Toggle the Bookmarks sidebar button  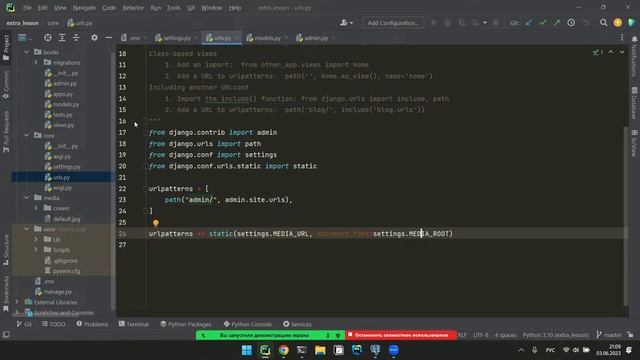[6, 294]
